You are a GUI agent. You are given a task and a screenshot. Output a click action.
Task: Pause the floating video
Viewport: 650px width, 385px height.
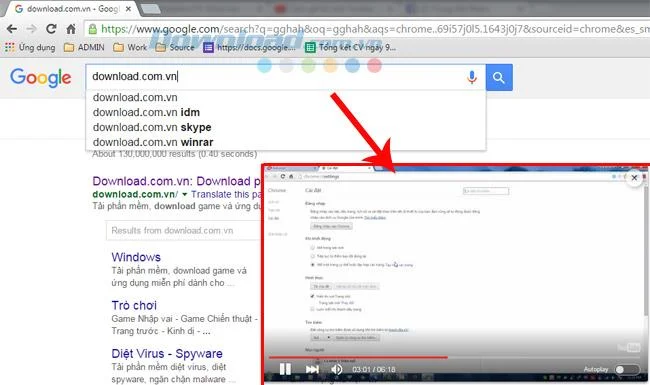coord(285,369)
